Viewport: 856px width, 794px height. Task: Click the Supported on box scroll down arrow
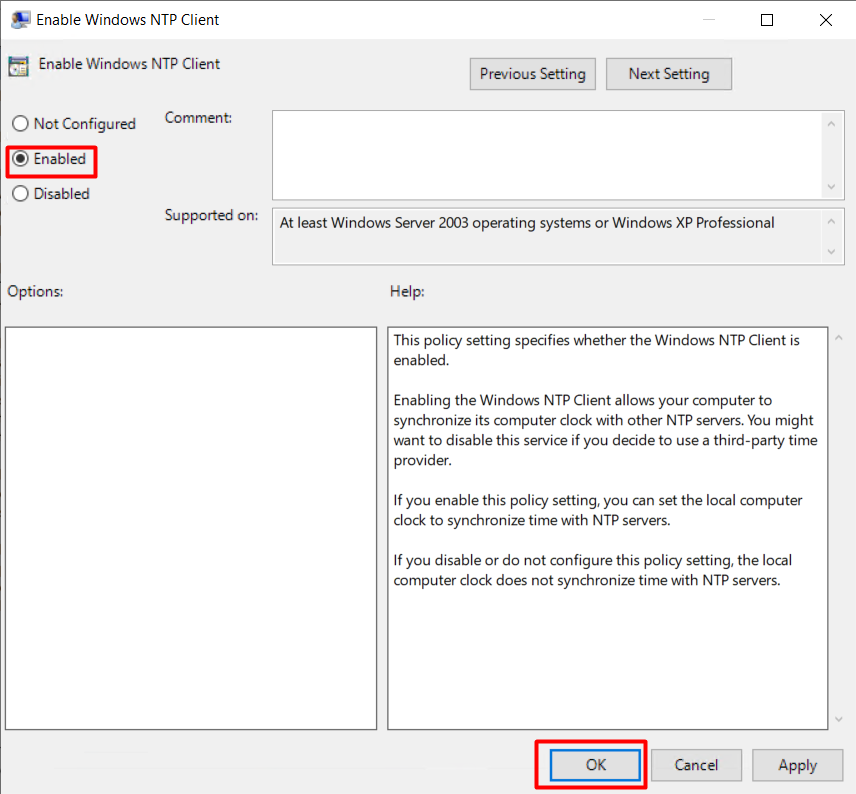(x=831, y=252)
